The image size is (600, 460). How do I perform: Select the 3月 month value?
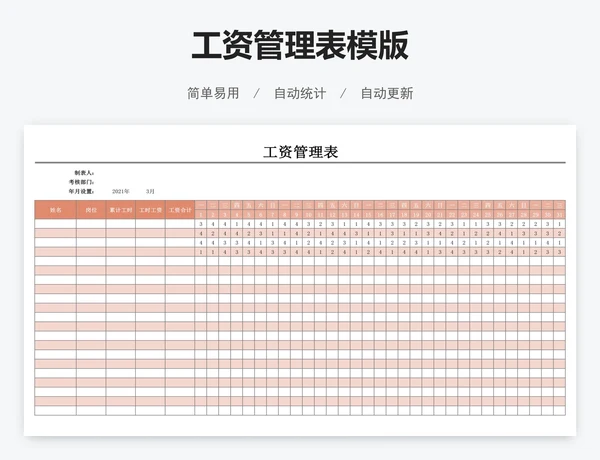pyautogui.click(x=150, y=191)
